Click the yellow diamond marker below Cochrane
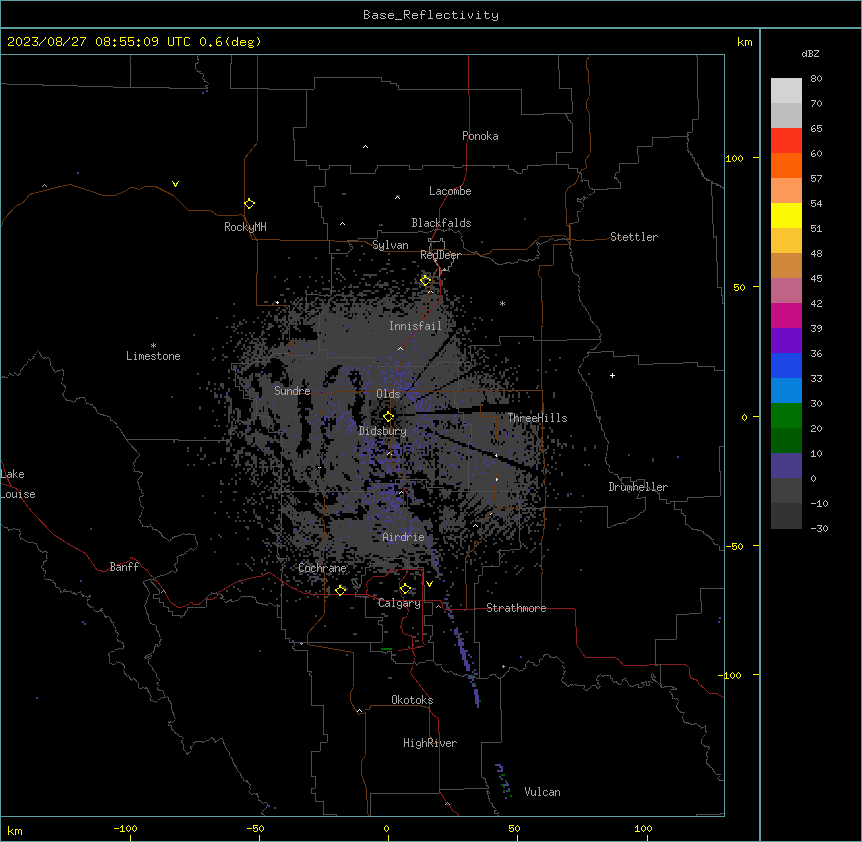The width and height of the screenshot is (862, 842). (340, 590)
